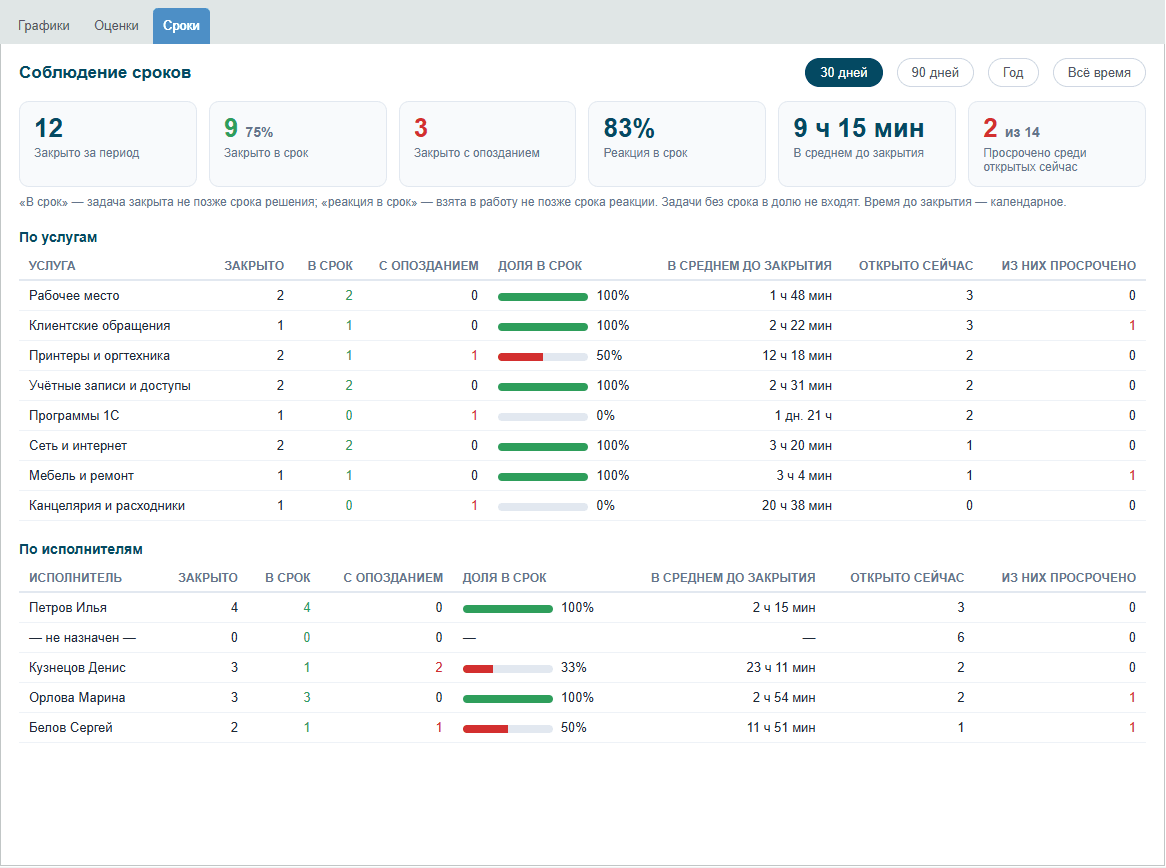Select the Сроки tab
The width and height of the screenshot is (1166, 868).
181,25
